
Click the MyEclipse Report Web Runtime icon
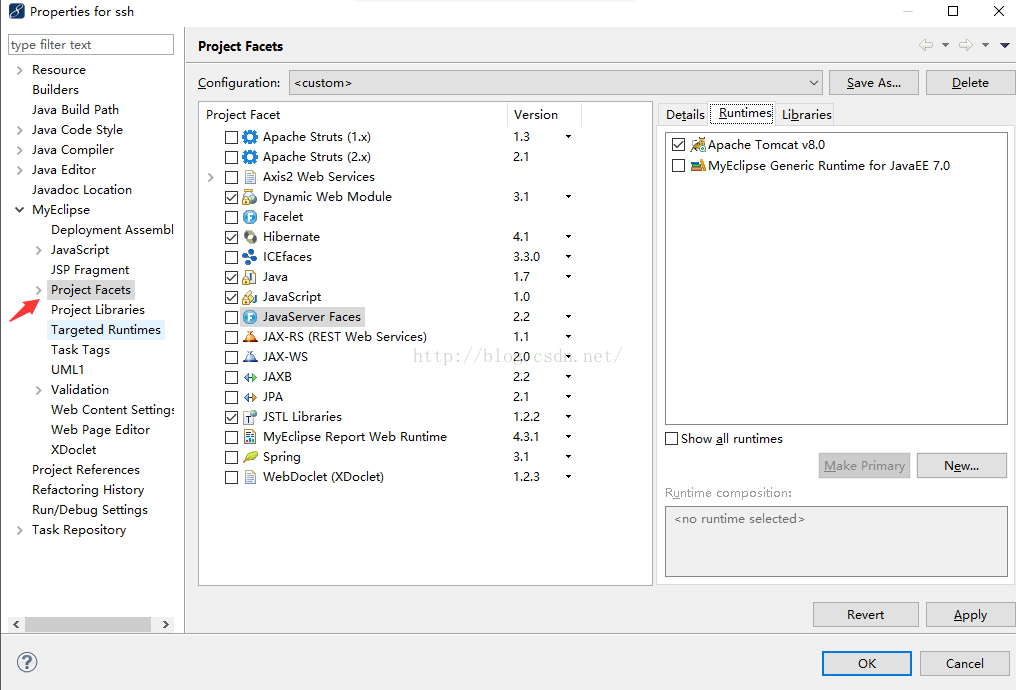pos(250,437)
